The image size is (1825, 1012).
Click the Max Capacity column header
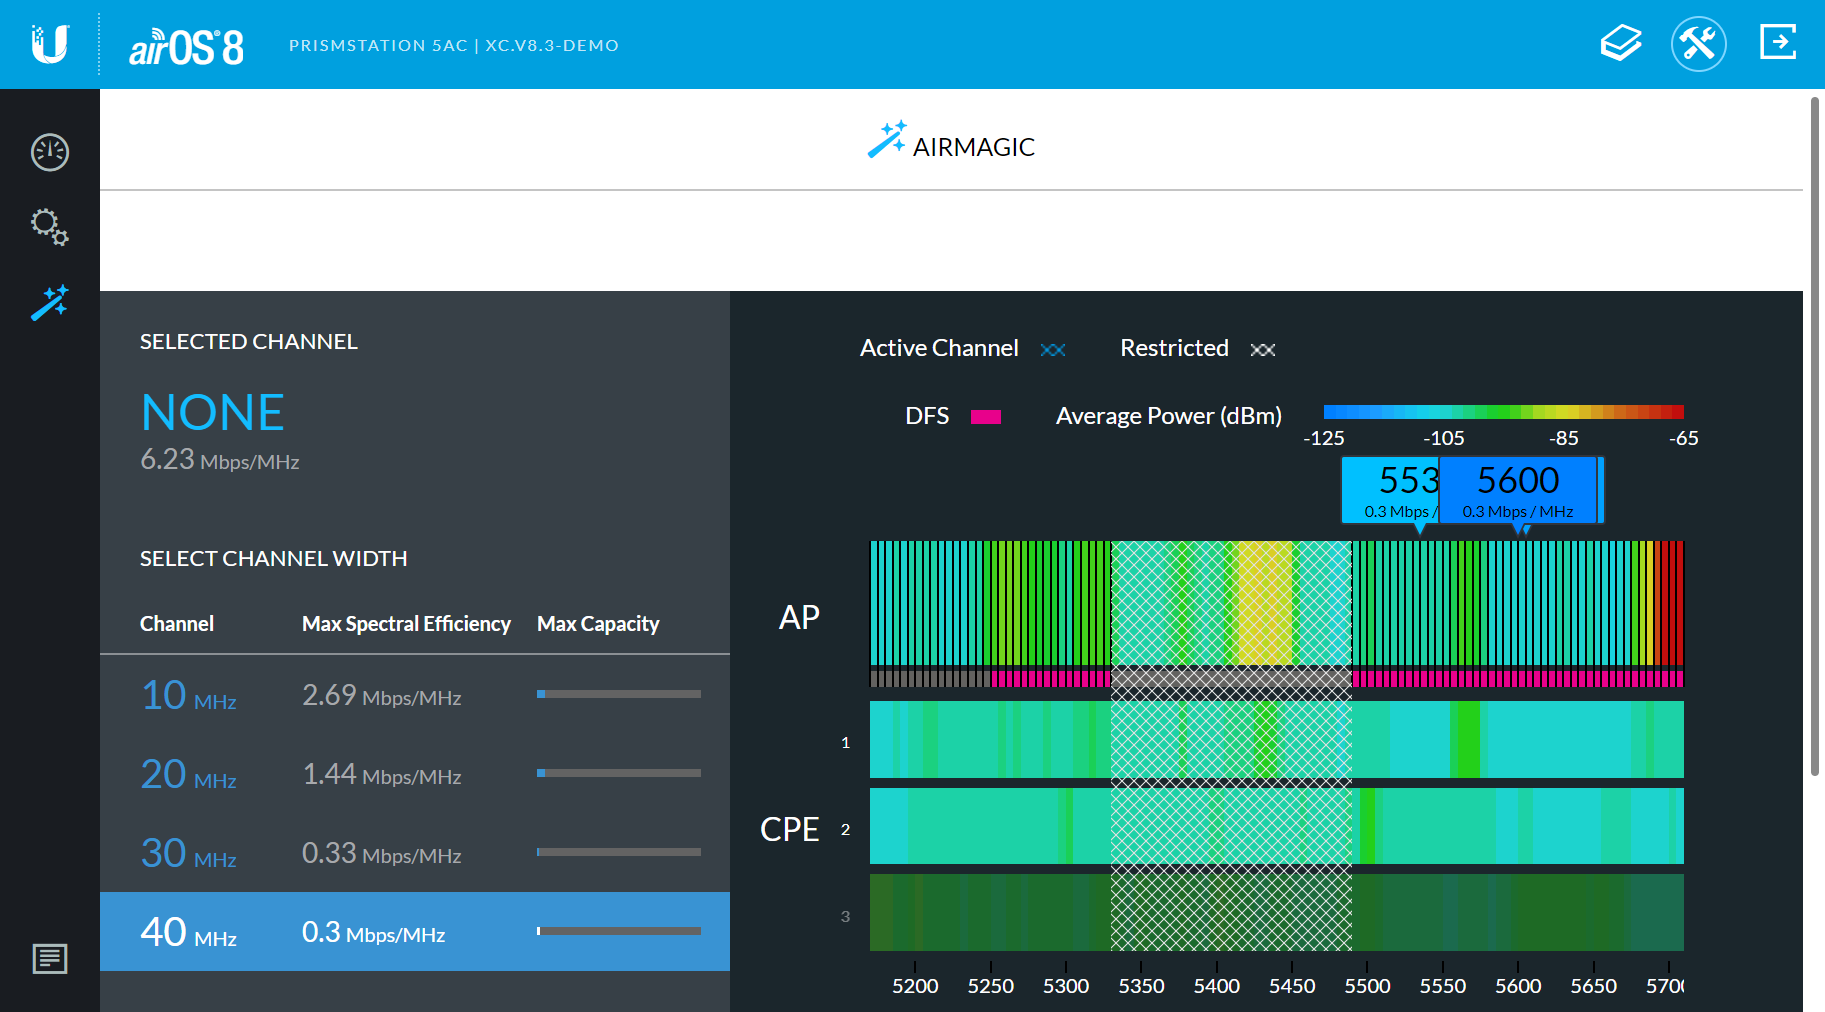pyautogui.click(x=598, y=624)
